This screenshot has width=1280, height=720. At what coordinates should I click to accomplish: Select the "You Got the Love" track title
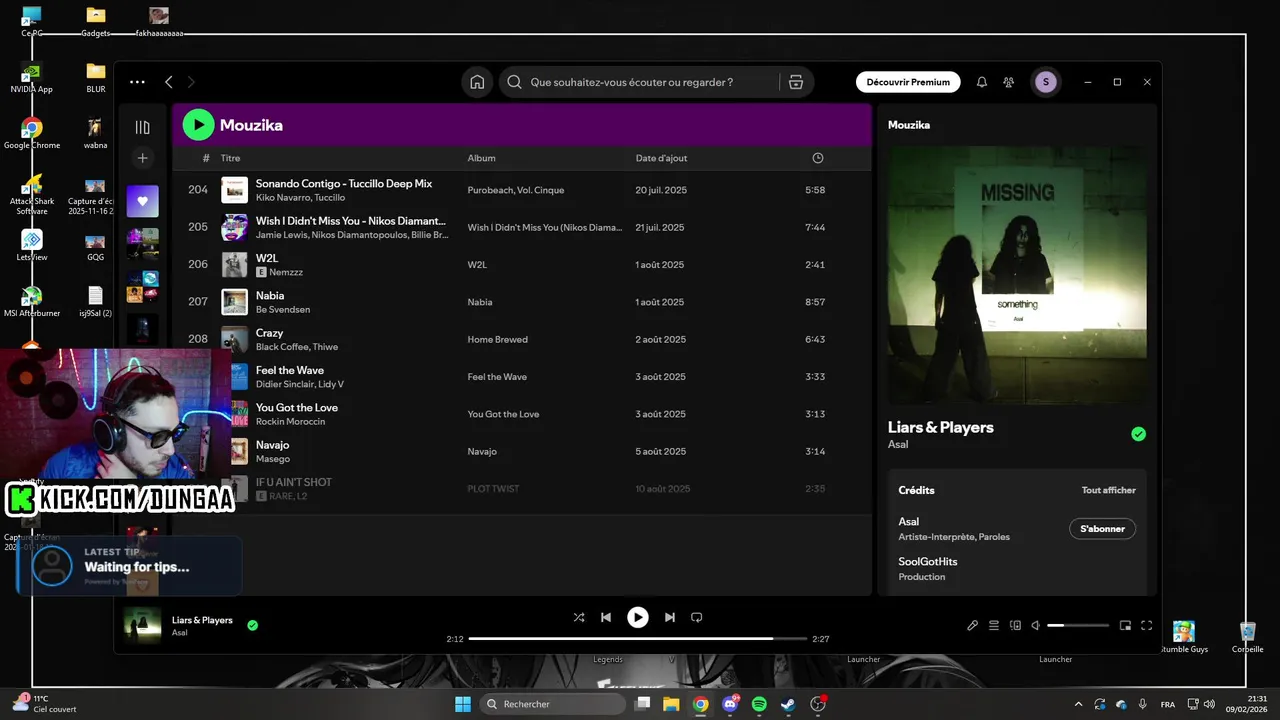[x=297, y=407]
